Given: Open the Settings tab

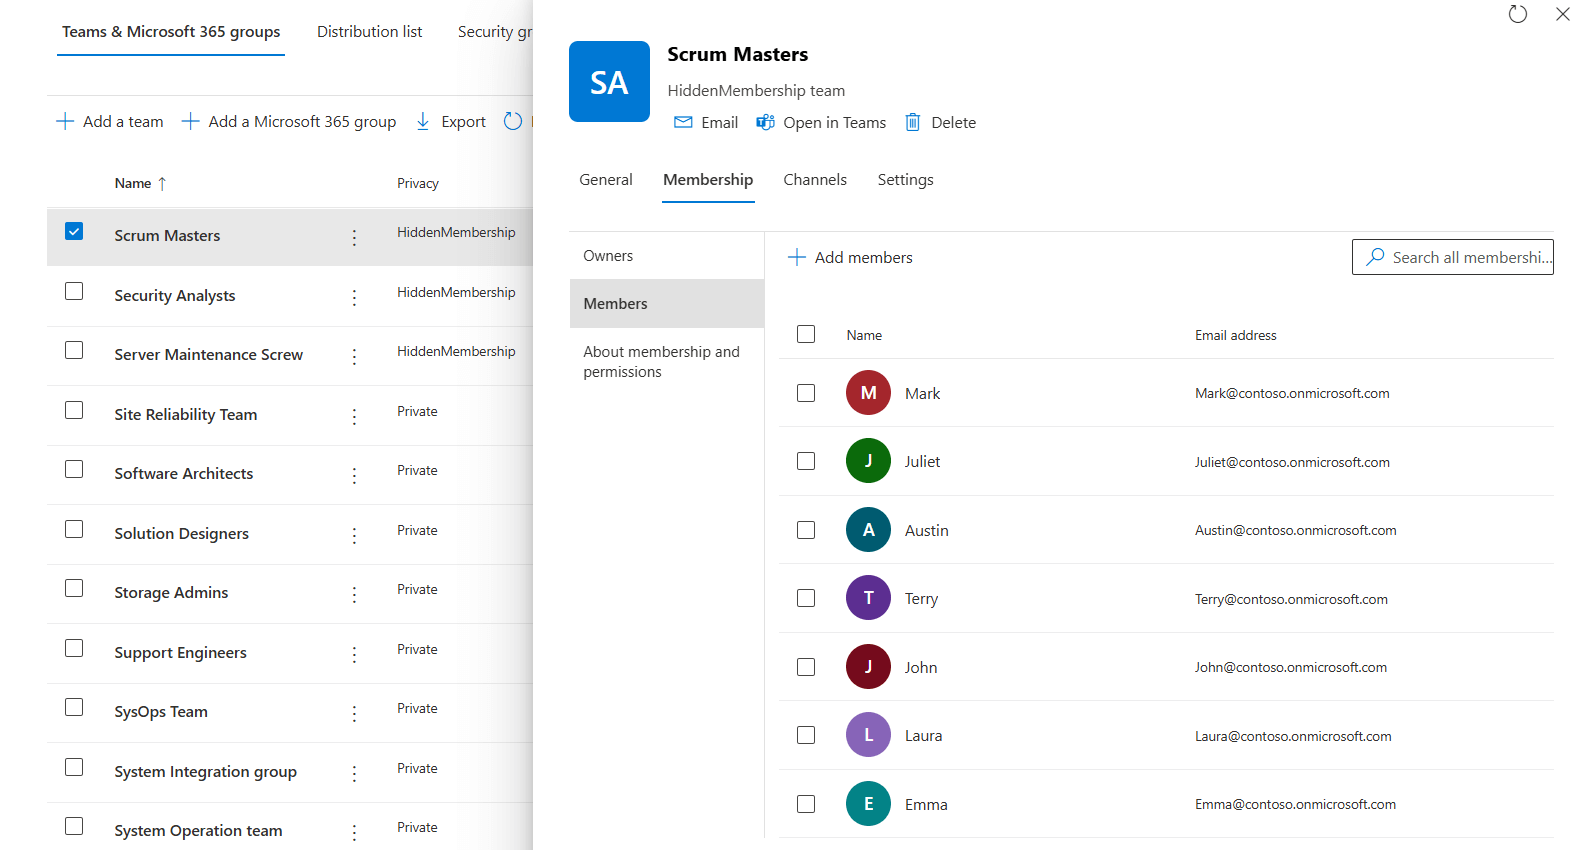Looking at the screenshot, I should pos(906,180).
